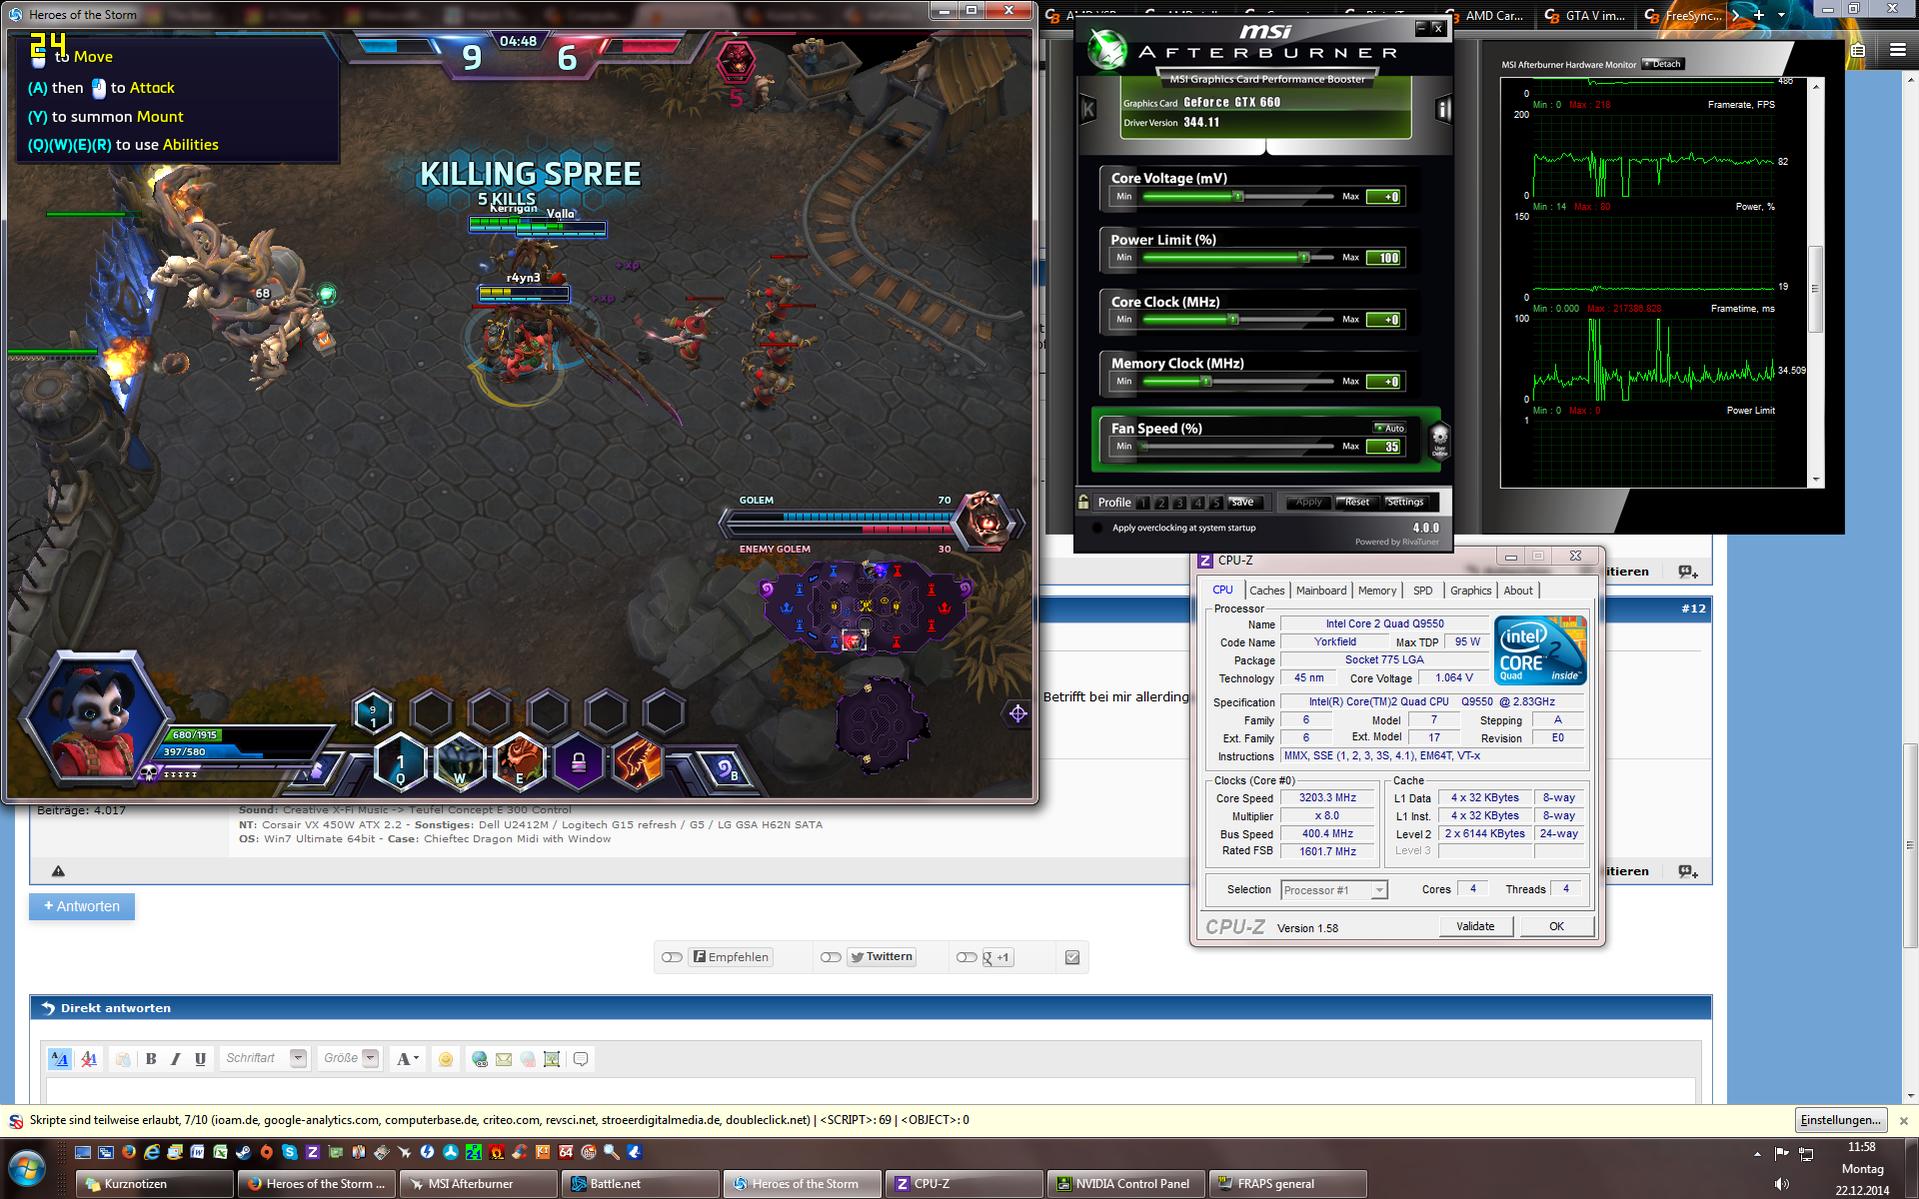Activate the E ability in the game hotbar
Viewport: 1919px width, 1199px height.
(x=519, y=764)
